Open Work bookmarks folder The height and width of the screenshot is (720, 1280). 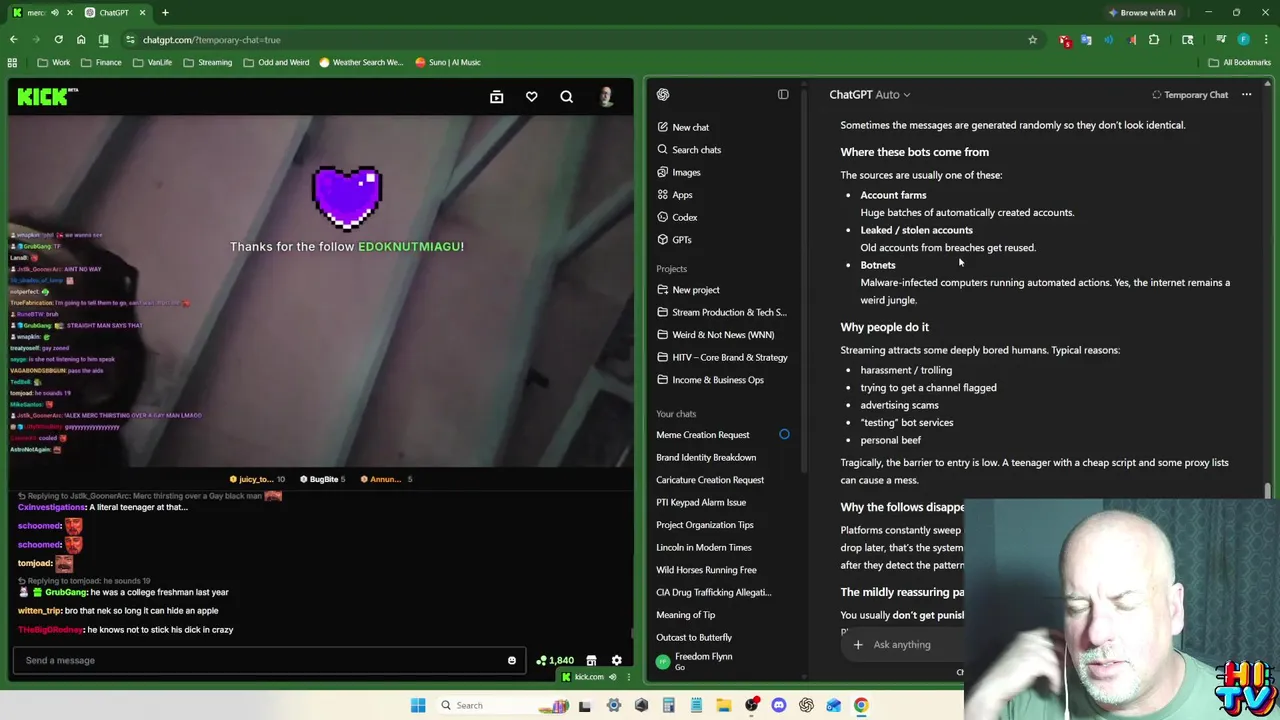tap(54, 62)
